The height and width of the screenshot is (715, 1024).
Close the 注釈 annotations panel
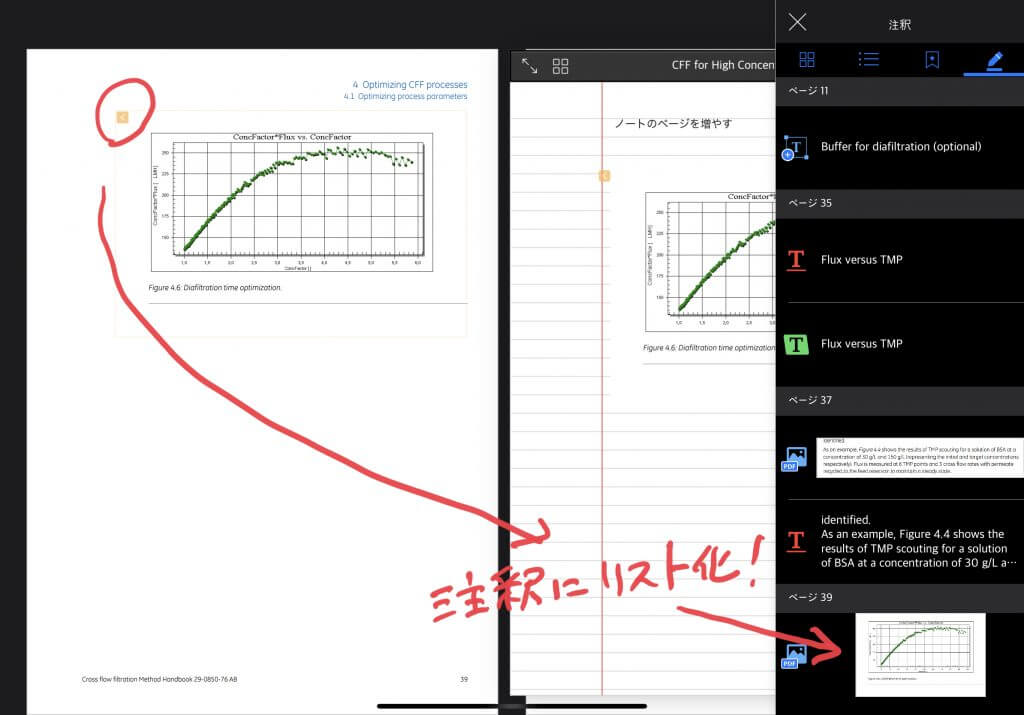coord(797,22)
